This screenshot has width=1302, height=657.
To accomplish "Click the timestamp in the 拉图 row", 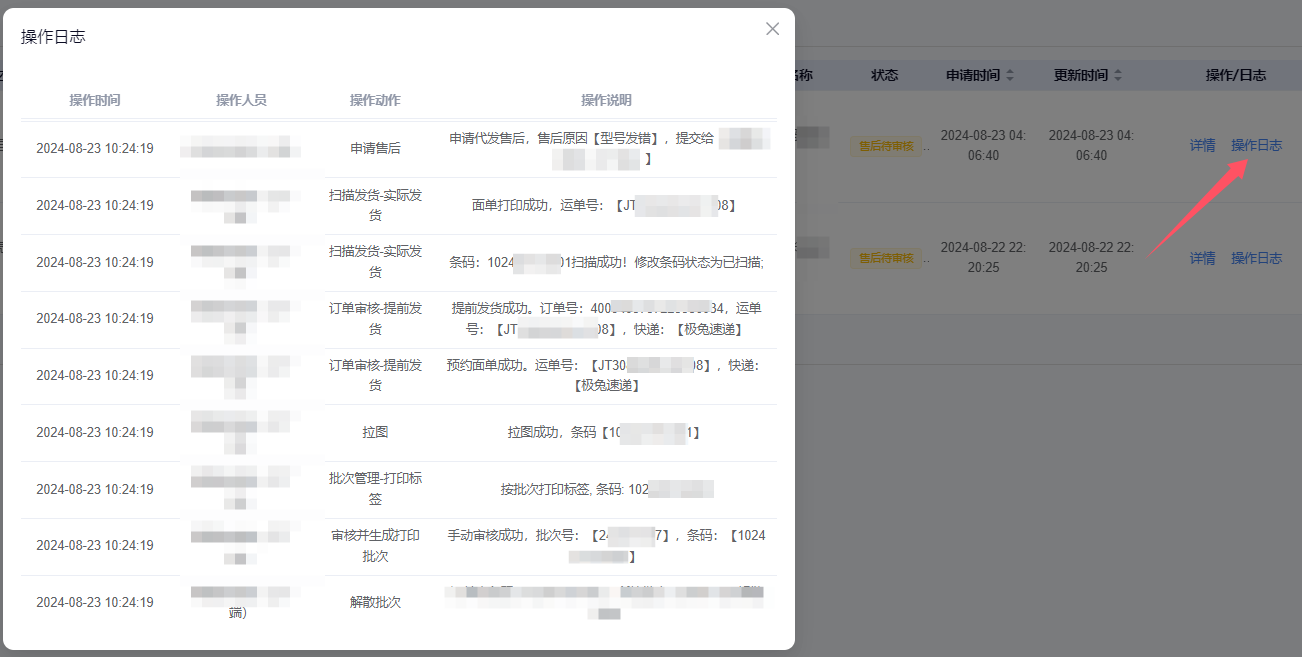I will (95, 432).
